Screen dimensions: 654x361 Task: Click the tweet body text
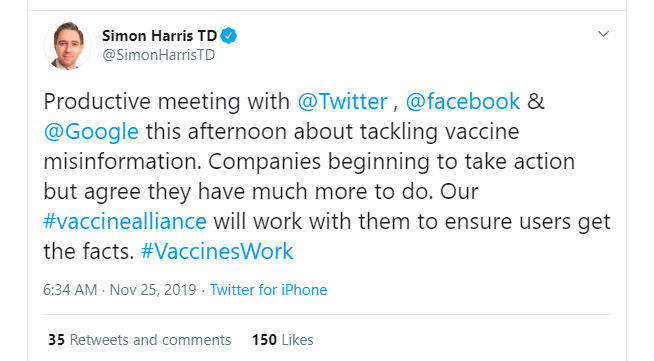[x=327, y=176]
